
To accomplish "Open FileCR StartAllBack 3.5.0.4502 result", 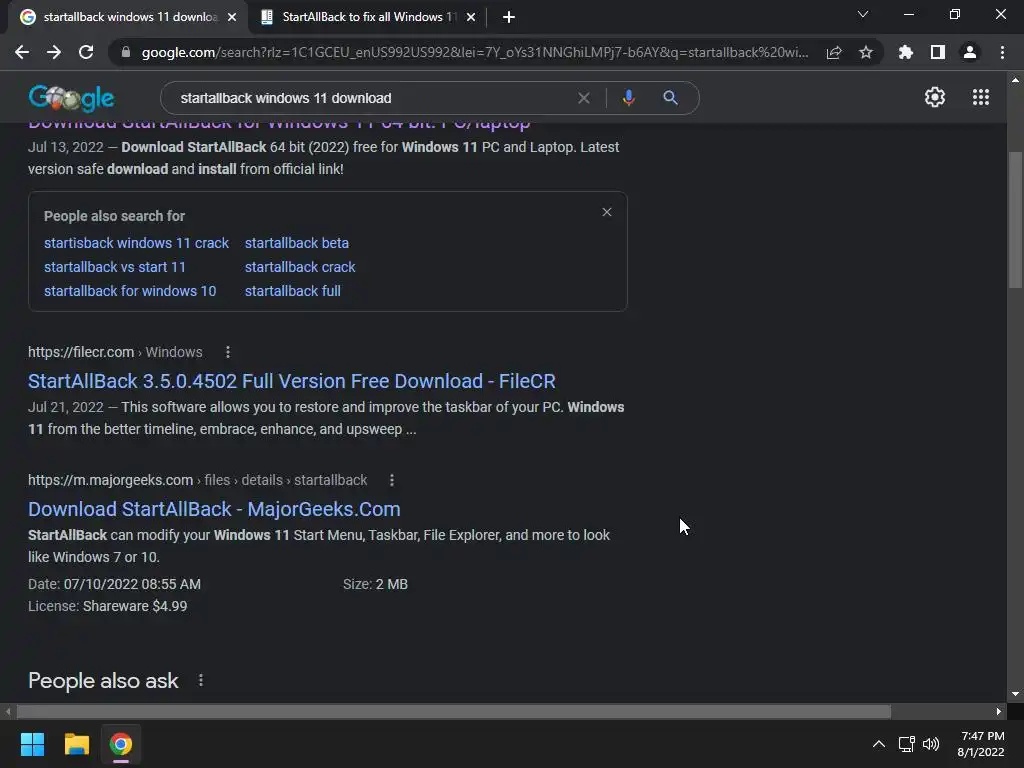I will (x=292, y=381).
